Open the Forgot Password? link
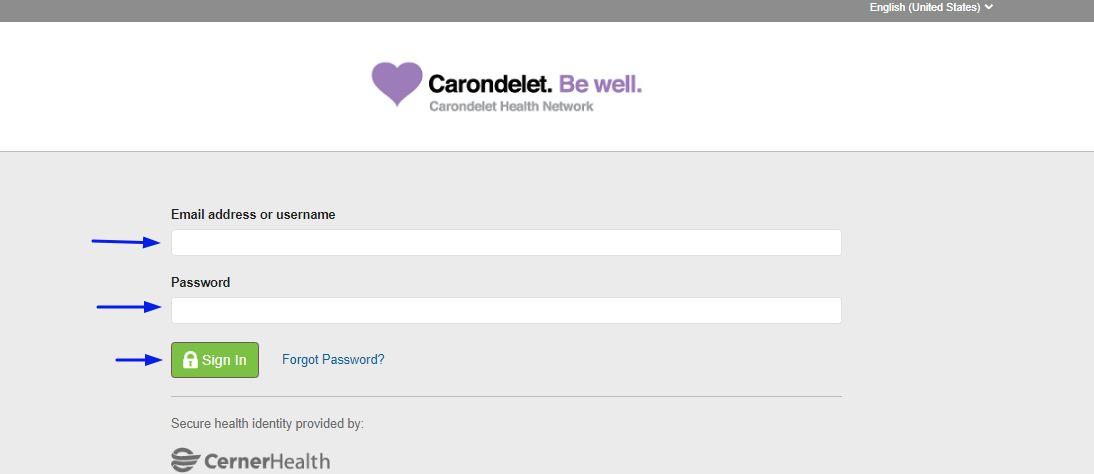Viewport: 1094px width, 474px height. coord(334,360)
